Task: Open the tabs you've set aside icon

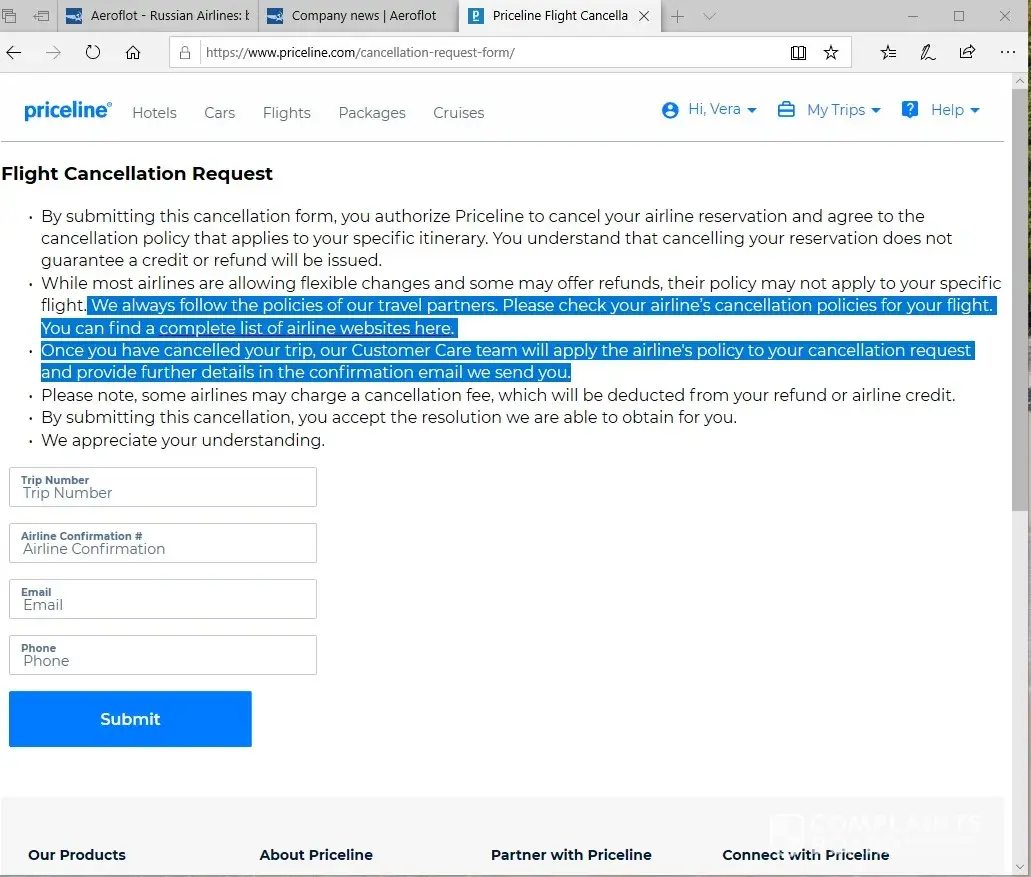Action: click(x=9, y=16)
